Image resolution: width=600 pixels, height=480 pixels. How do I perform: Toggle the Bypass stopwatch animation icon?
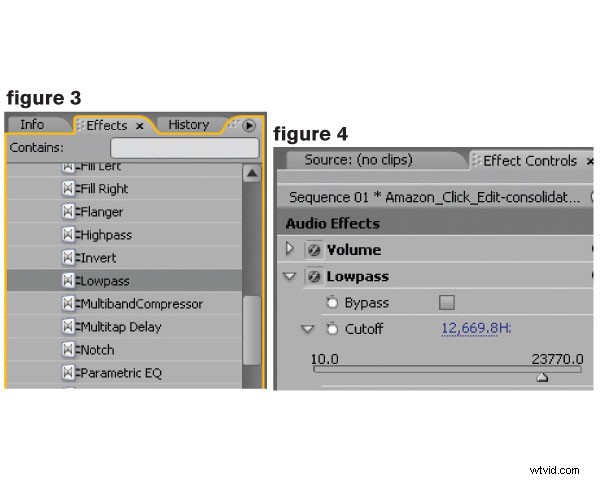[332, 302]
